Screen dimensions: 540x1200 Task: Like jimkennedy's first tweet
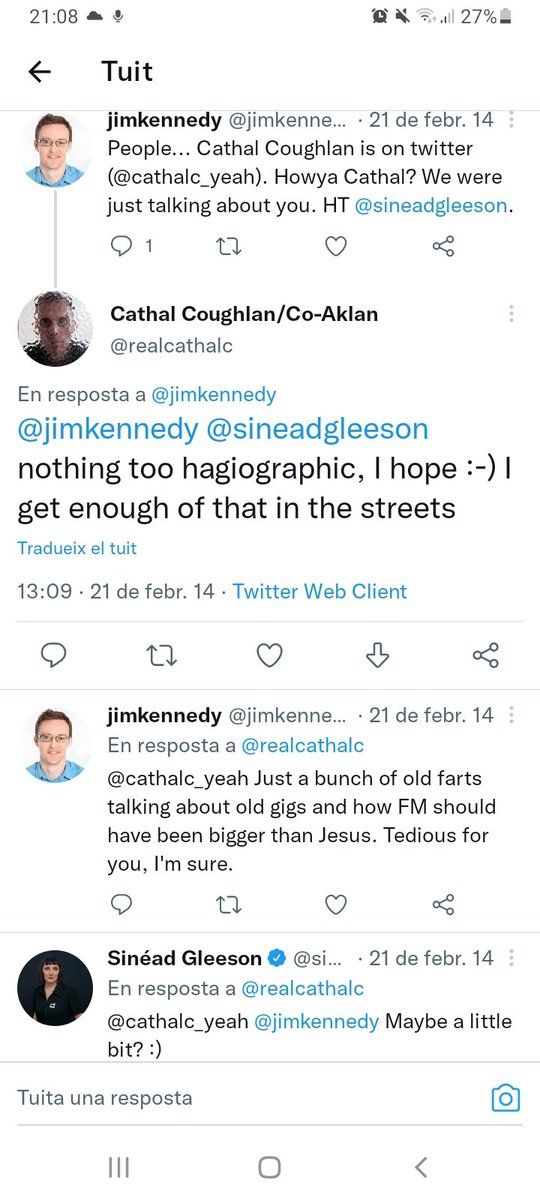pyautogui.click(x=336, y=246)
